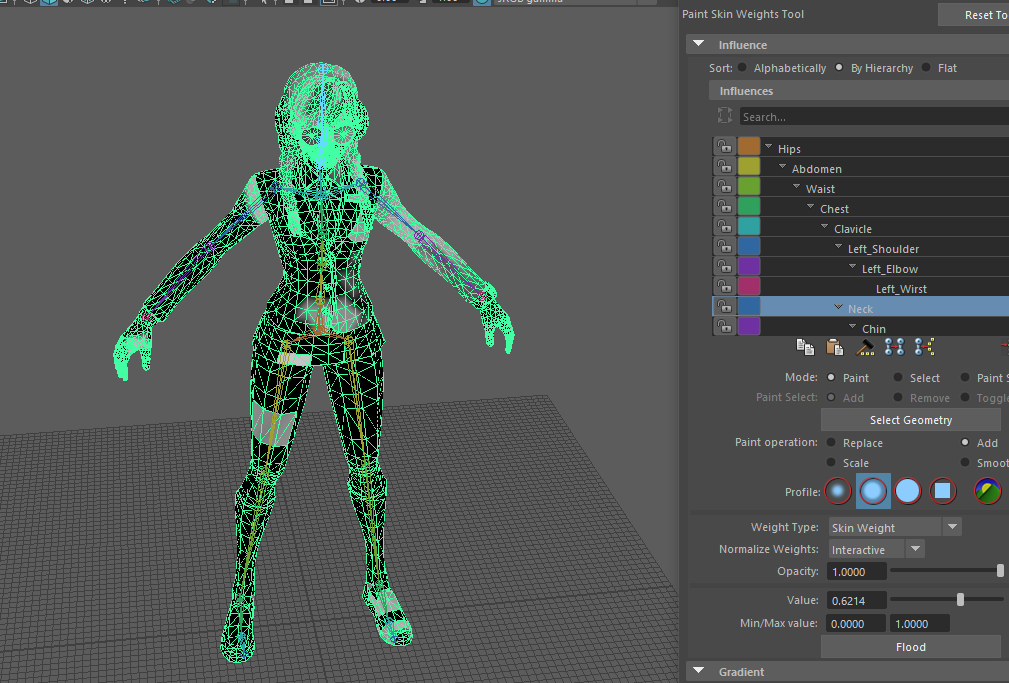Select the Move Weights to Influence icon
This screenshot has width=1009, height=683.
coord(894,346)
